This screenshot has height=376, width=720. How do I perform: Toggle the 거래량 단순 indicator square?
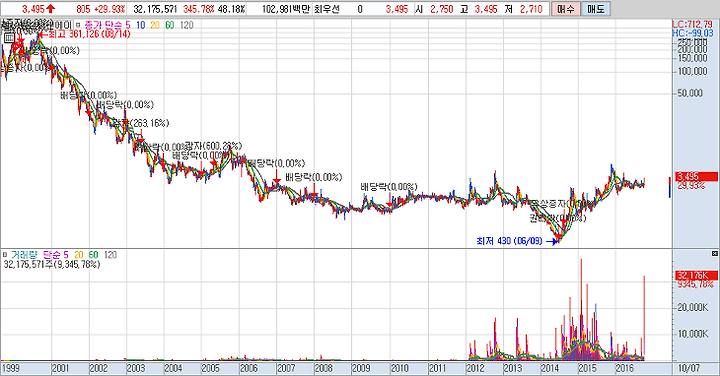pyautogui.click(x=5, y=254)
